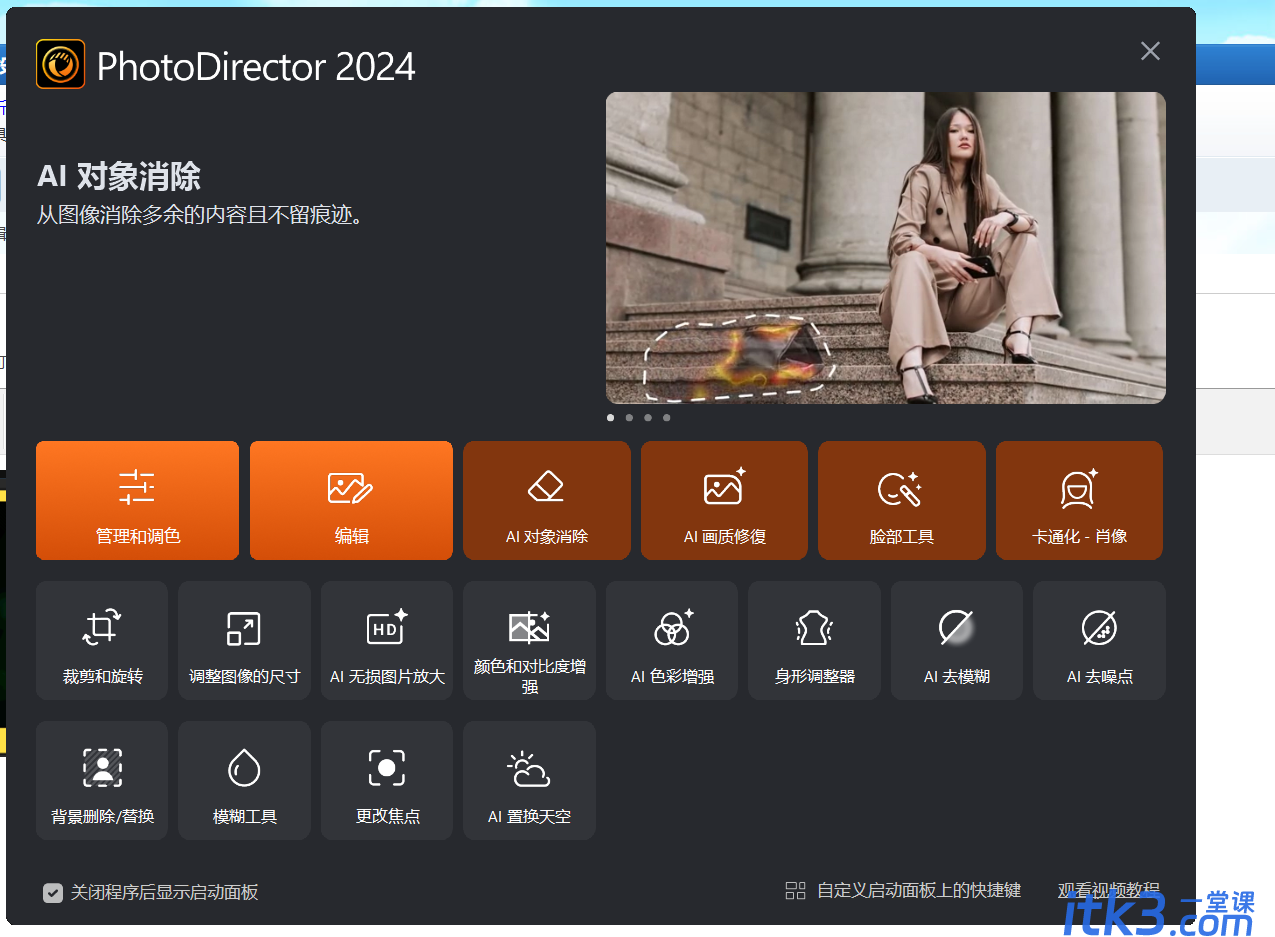Image resolution: width=1275 pixels, height=937 pixels.
Task: Click the PhotoDirector 2024 title text
Action: tap(256, 67)
